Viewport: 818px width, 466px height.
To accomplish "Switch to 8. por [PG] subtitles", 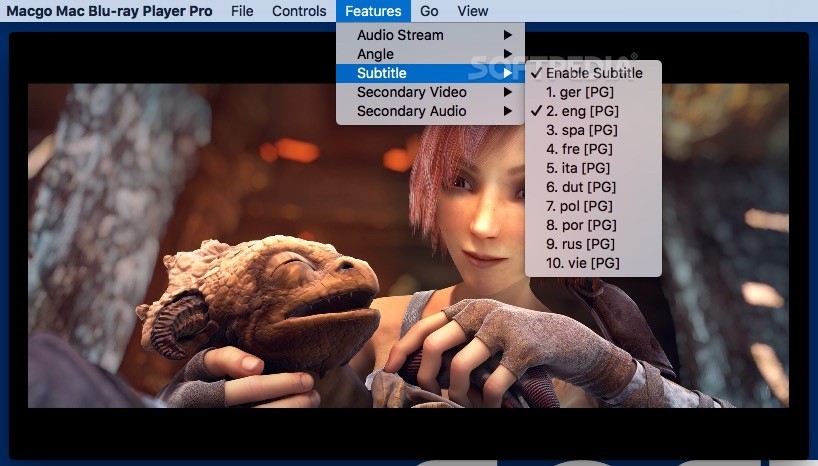I will pyautogui.click(x=580, y=225).
